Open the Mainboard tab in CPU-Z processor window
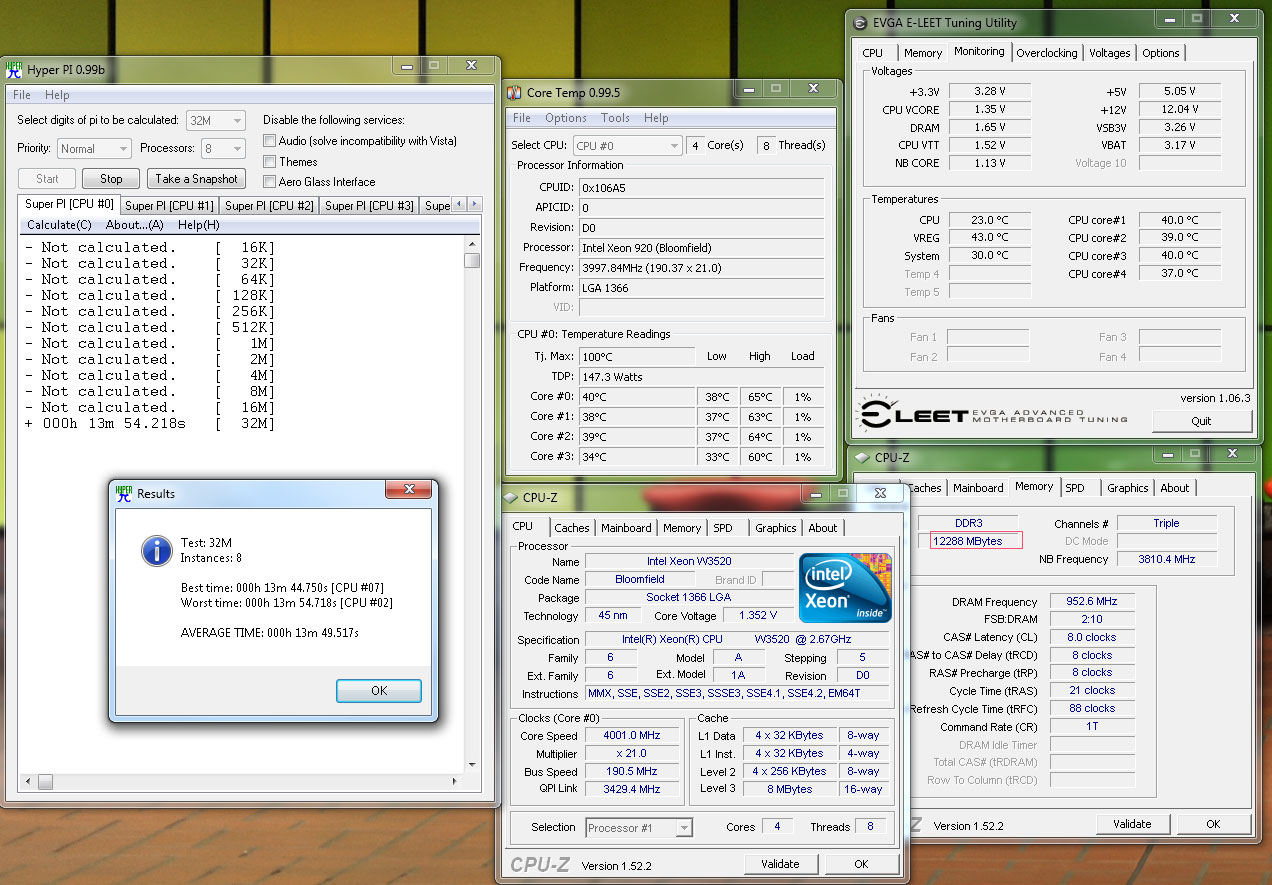The image size is (1272, 885). click(x=627, y=528)
